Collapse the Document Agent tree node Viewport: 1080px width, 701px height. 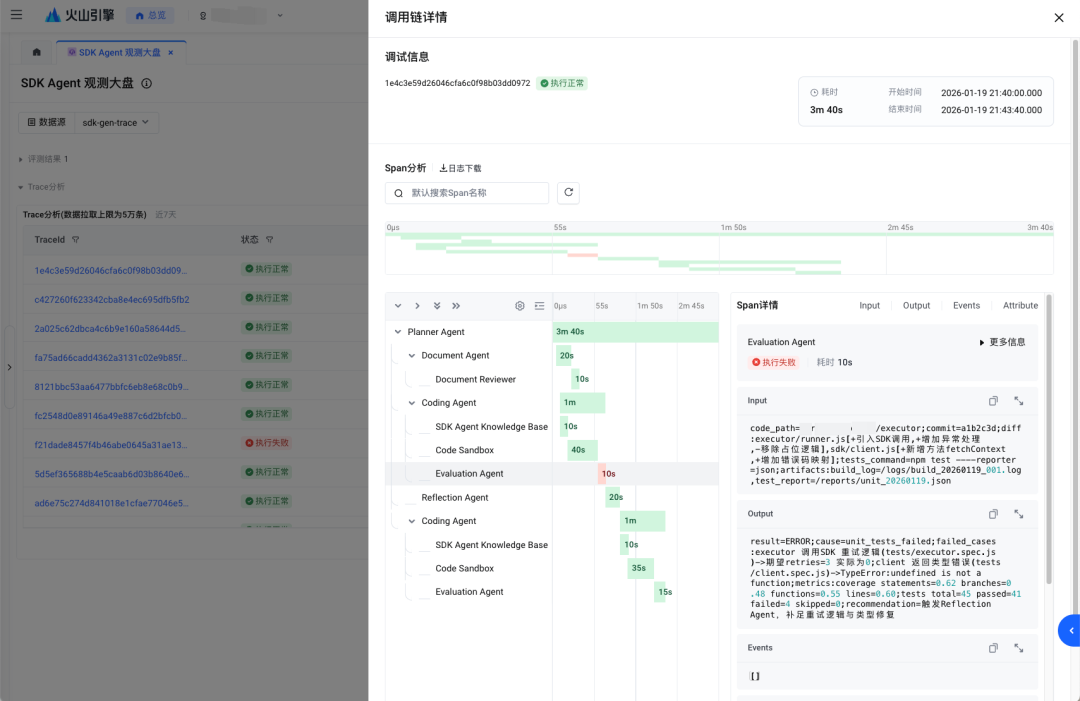[x=412, y=356]
